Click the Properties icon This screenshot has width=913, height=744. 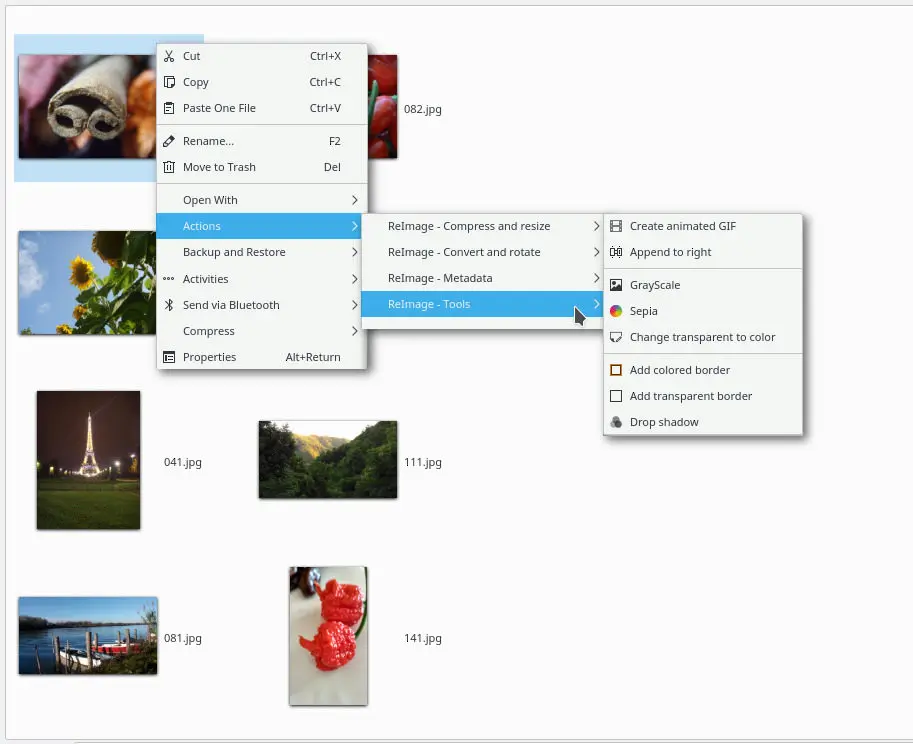click(169, 357)
